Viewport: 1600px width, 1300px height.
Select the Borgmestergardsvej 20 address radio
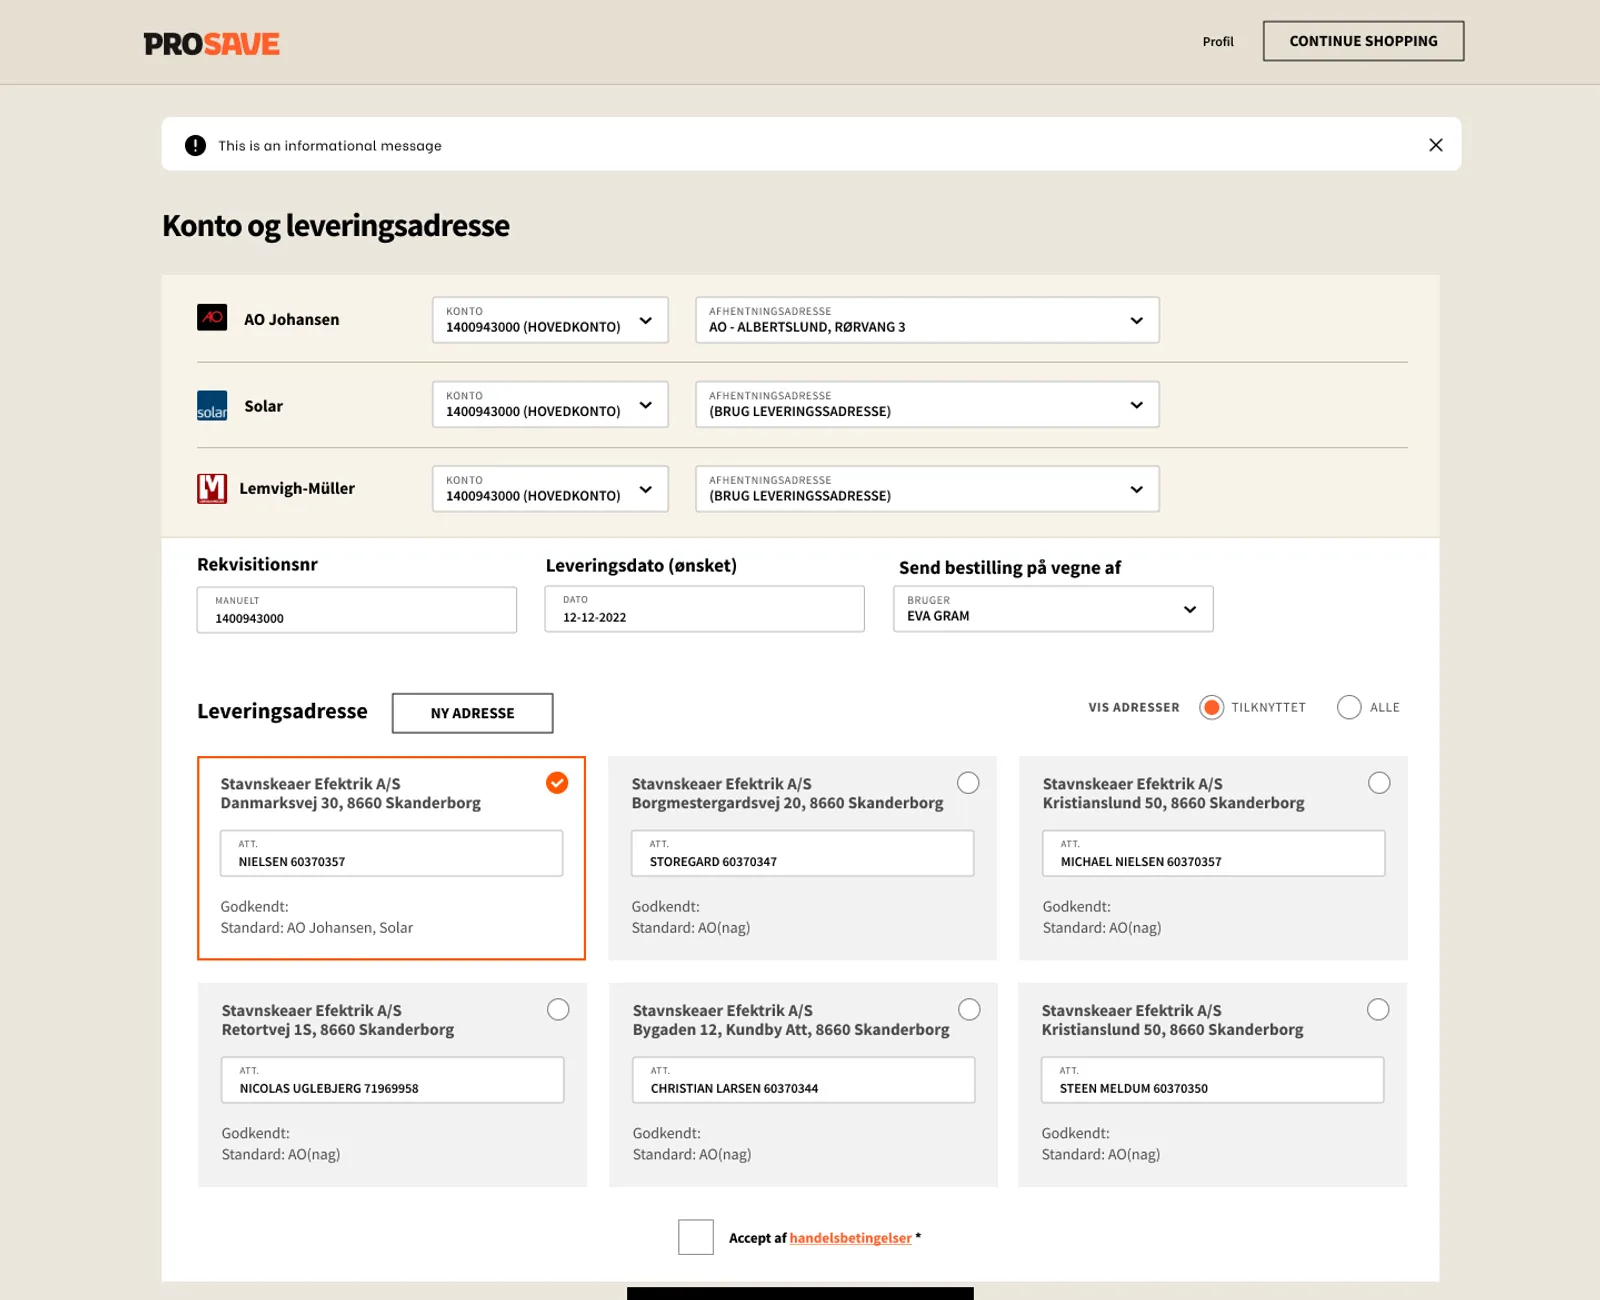[968, 783]
